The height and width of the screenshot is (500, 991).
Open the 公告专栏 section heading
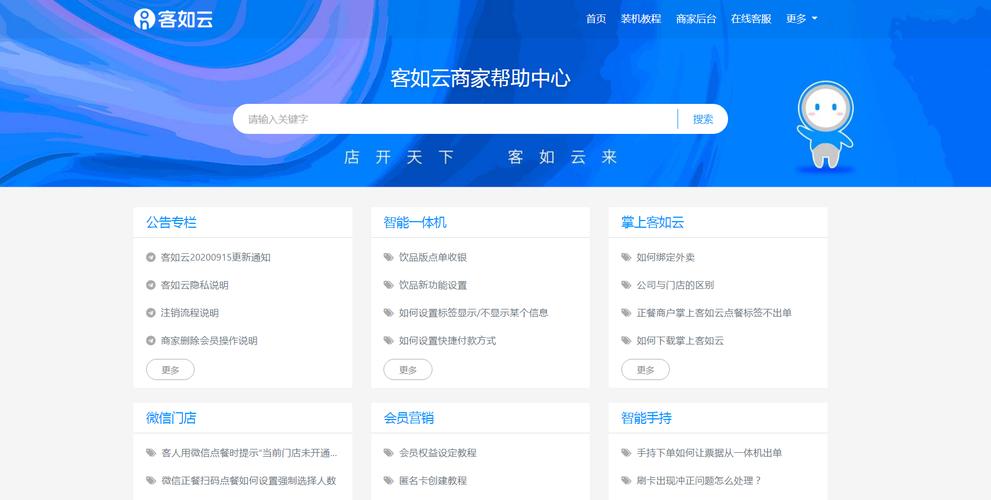[x=171, y=223]
